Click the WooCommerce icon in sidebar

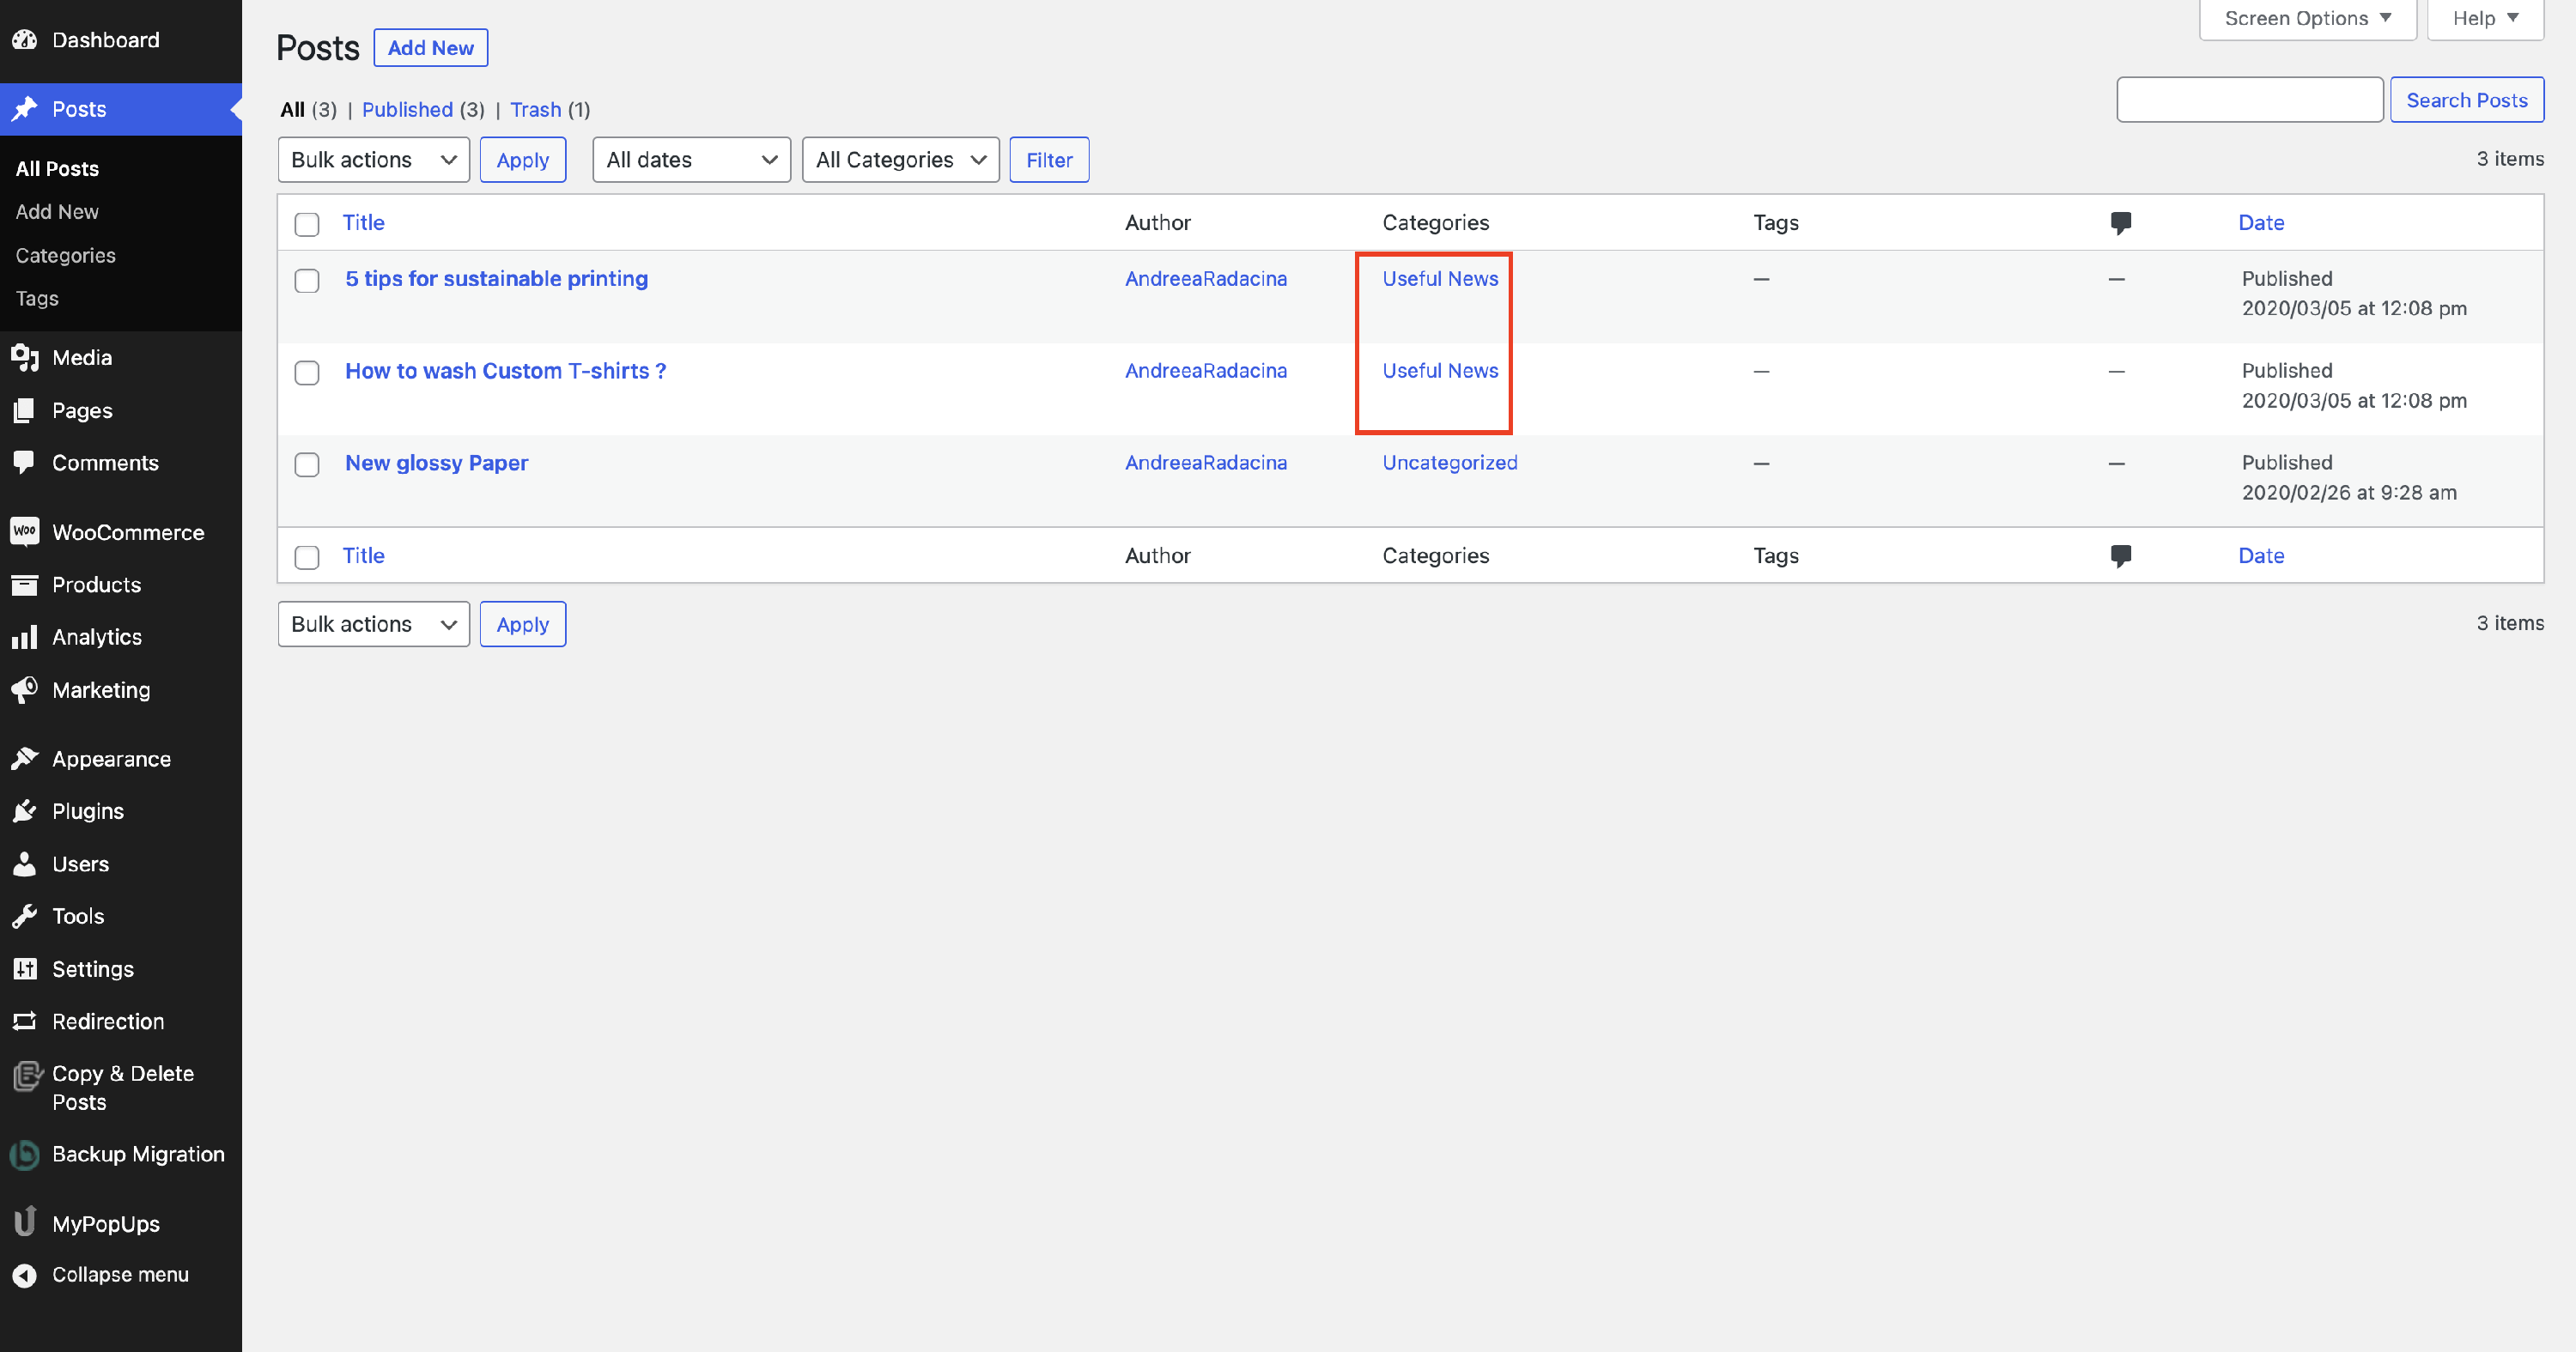25,532
